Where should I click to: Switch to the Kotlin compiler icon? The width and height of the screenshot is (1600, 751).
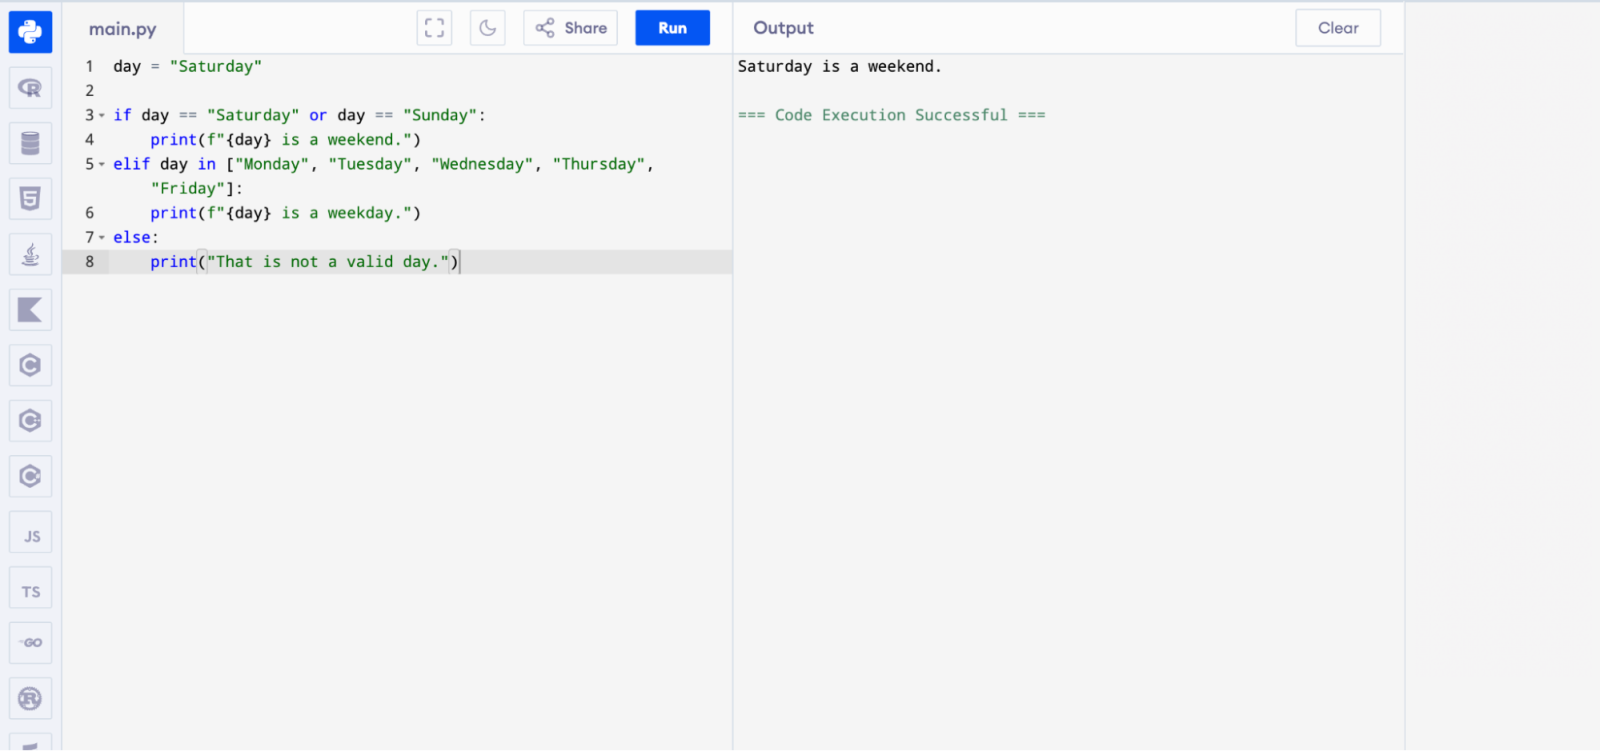pos(30,310)
